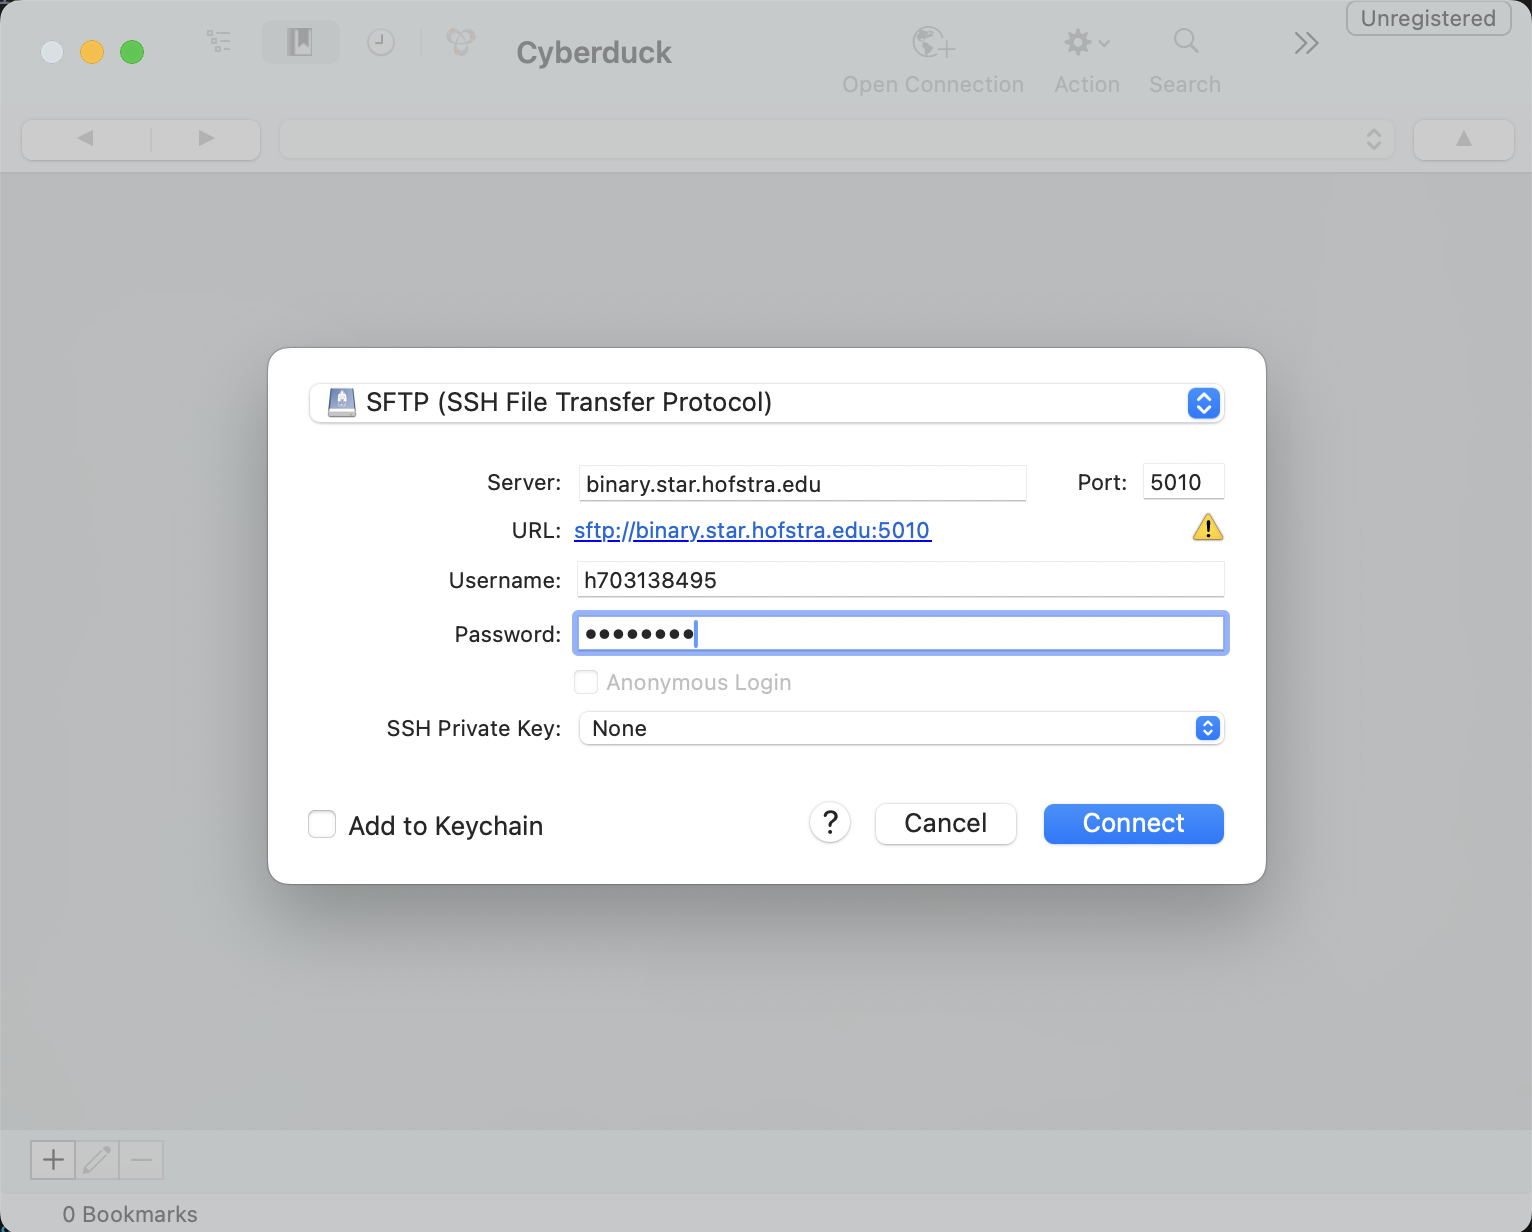Image resolution: width=1532 pixels, height=1232 pixels.
Task: Go back with the left arrow
Action: (86, 138)
